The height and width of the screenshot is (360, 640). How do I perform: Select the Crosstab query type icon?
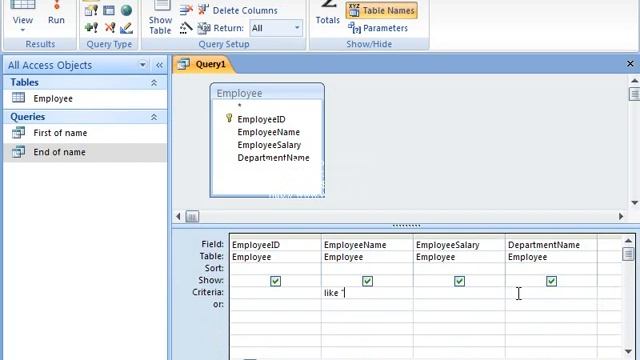[109, 10]
